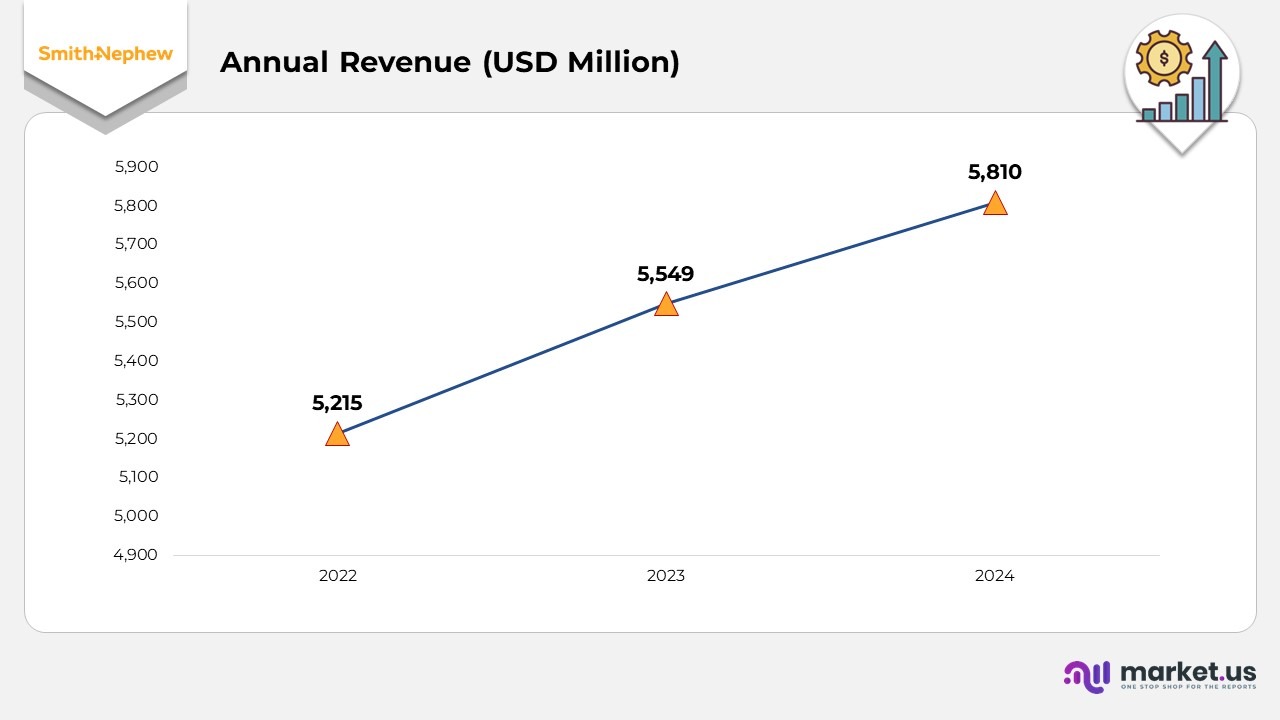1280x720 pixels.
Task: Select the 2024 triangle data marker
Action: (x=995, y=204)
